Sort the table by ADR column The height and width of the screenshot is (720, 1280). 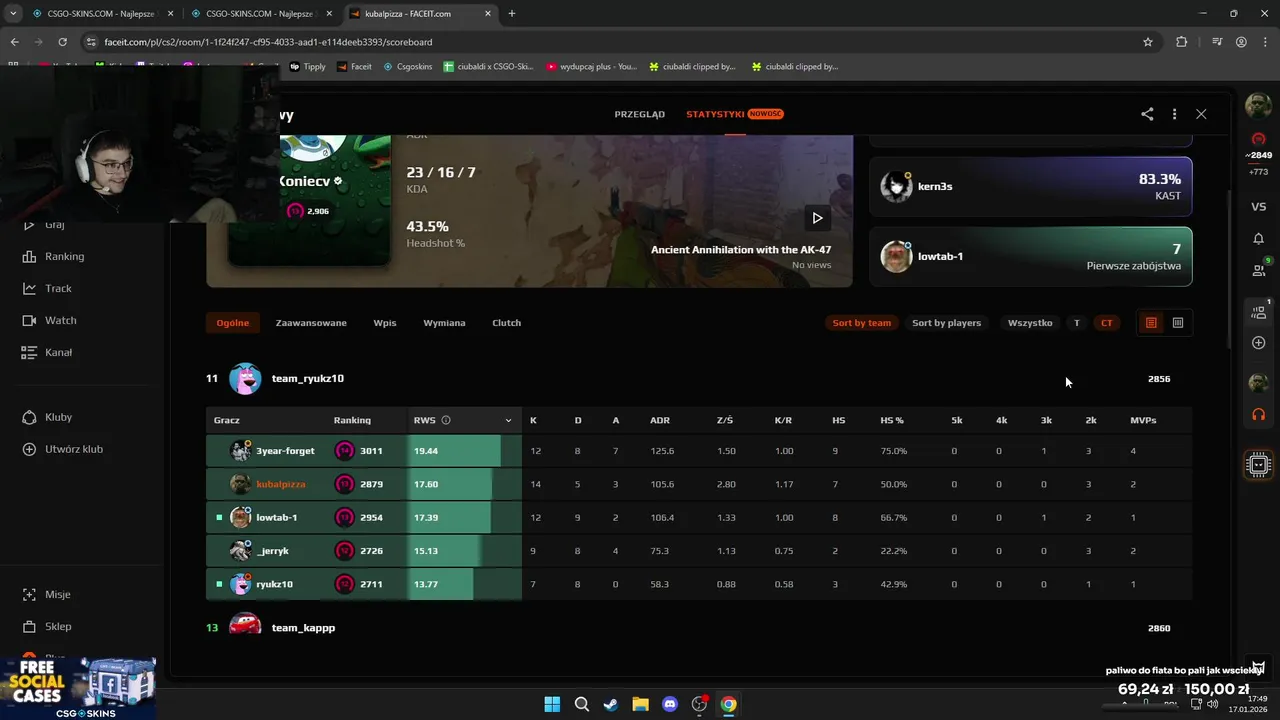pos(660,420)
